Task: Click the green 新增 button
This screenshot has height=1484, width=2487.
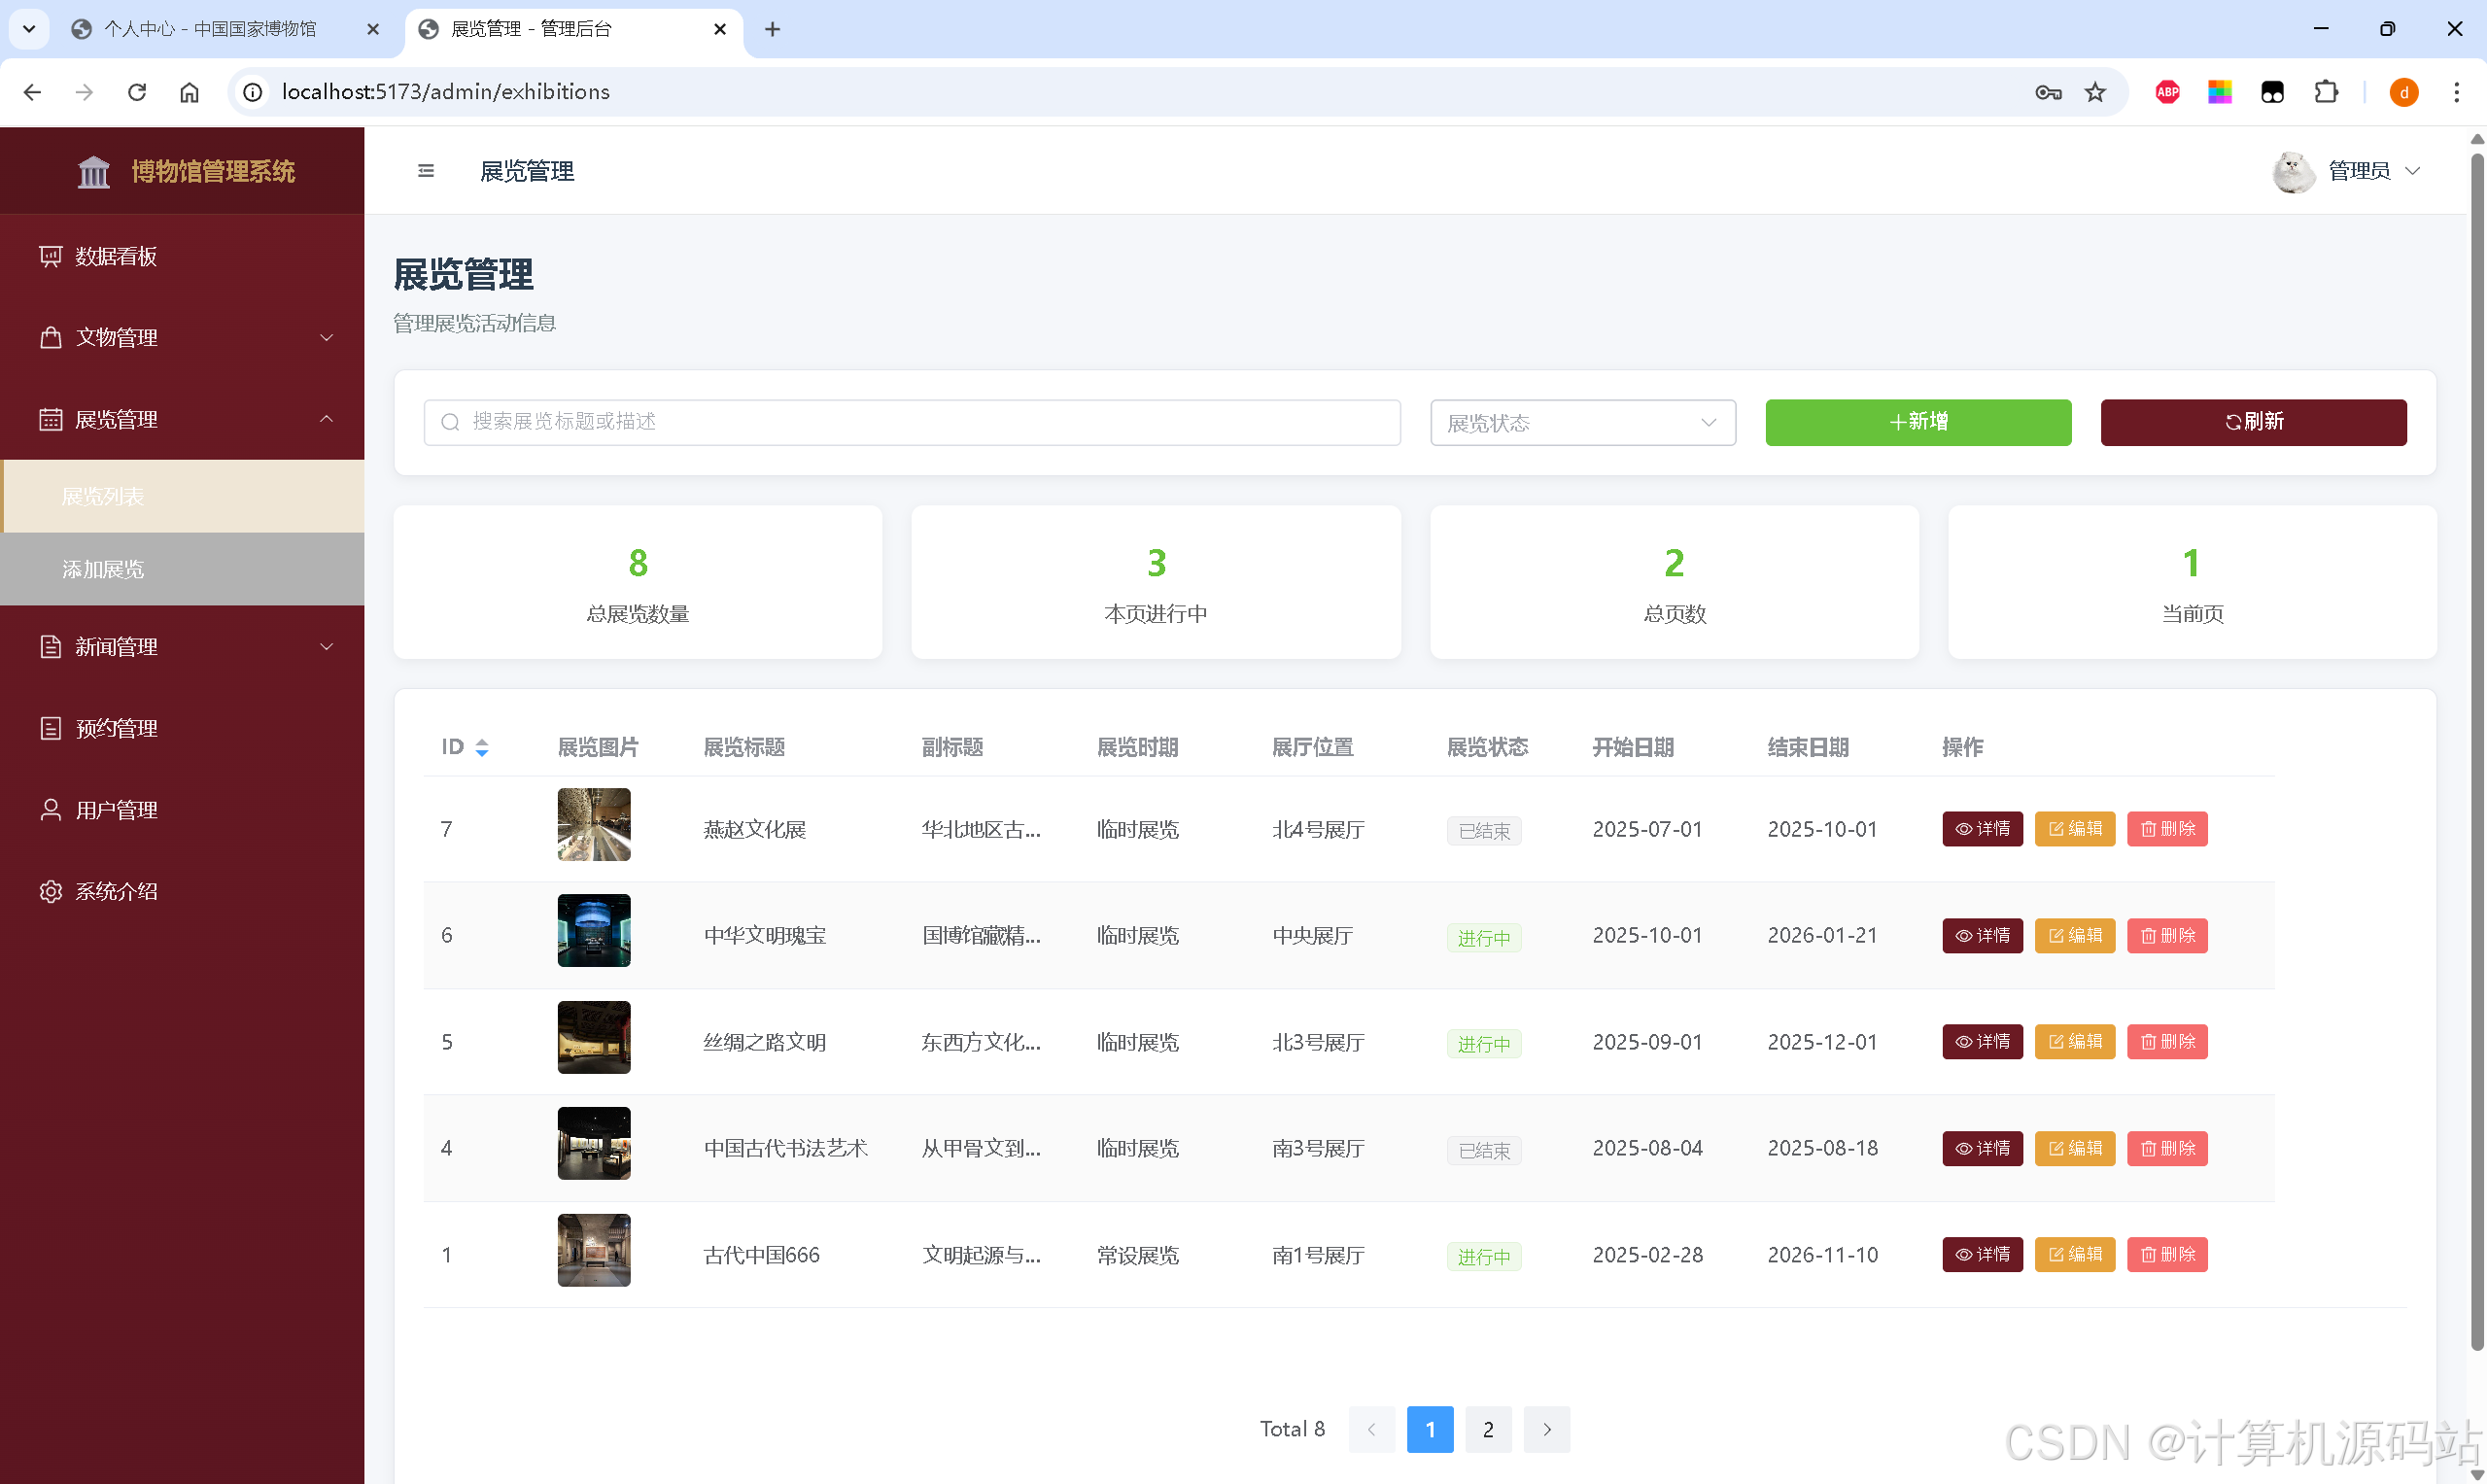Action: click(1917, 422)
